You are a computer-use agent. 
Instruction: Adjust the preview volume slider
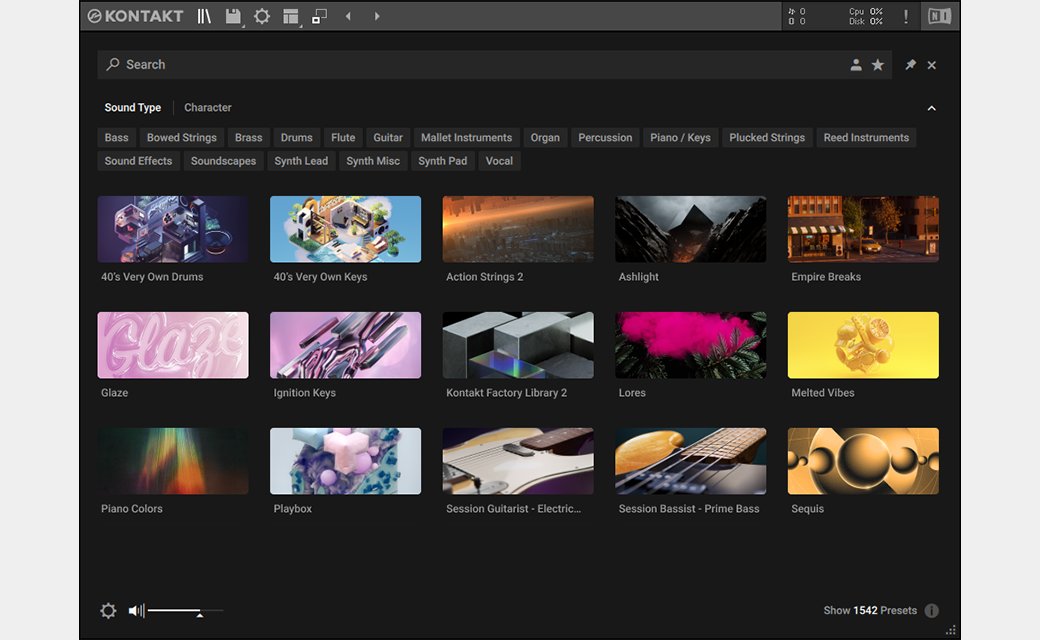tap(185, 611)
